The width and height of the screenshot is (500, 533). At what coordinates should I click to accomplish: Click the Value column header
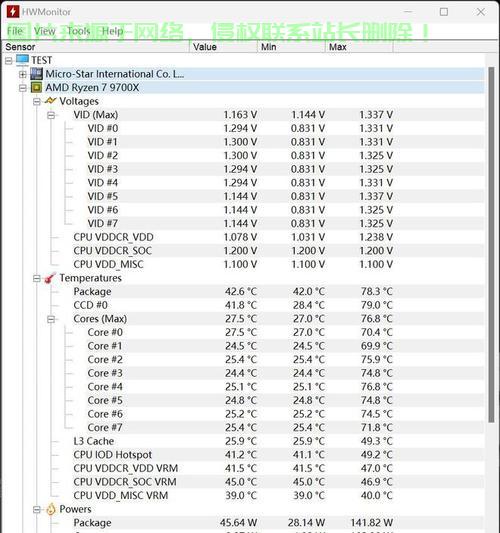pos(223,47)
